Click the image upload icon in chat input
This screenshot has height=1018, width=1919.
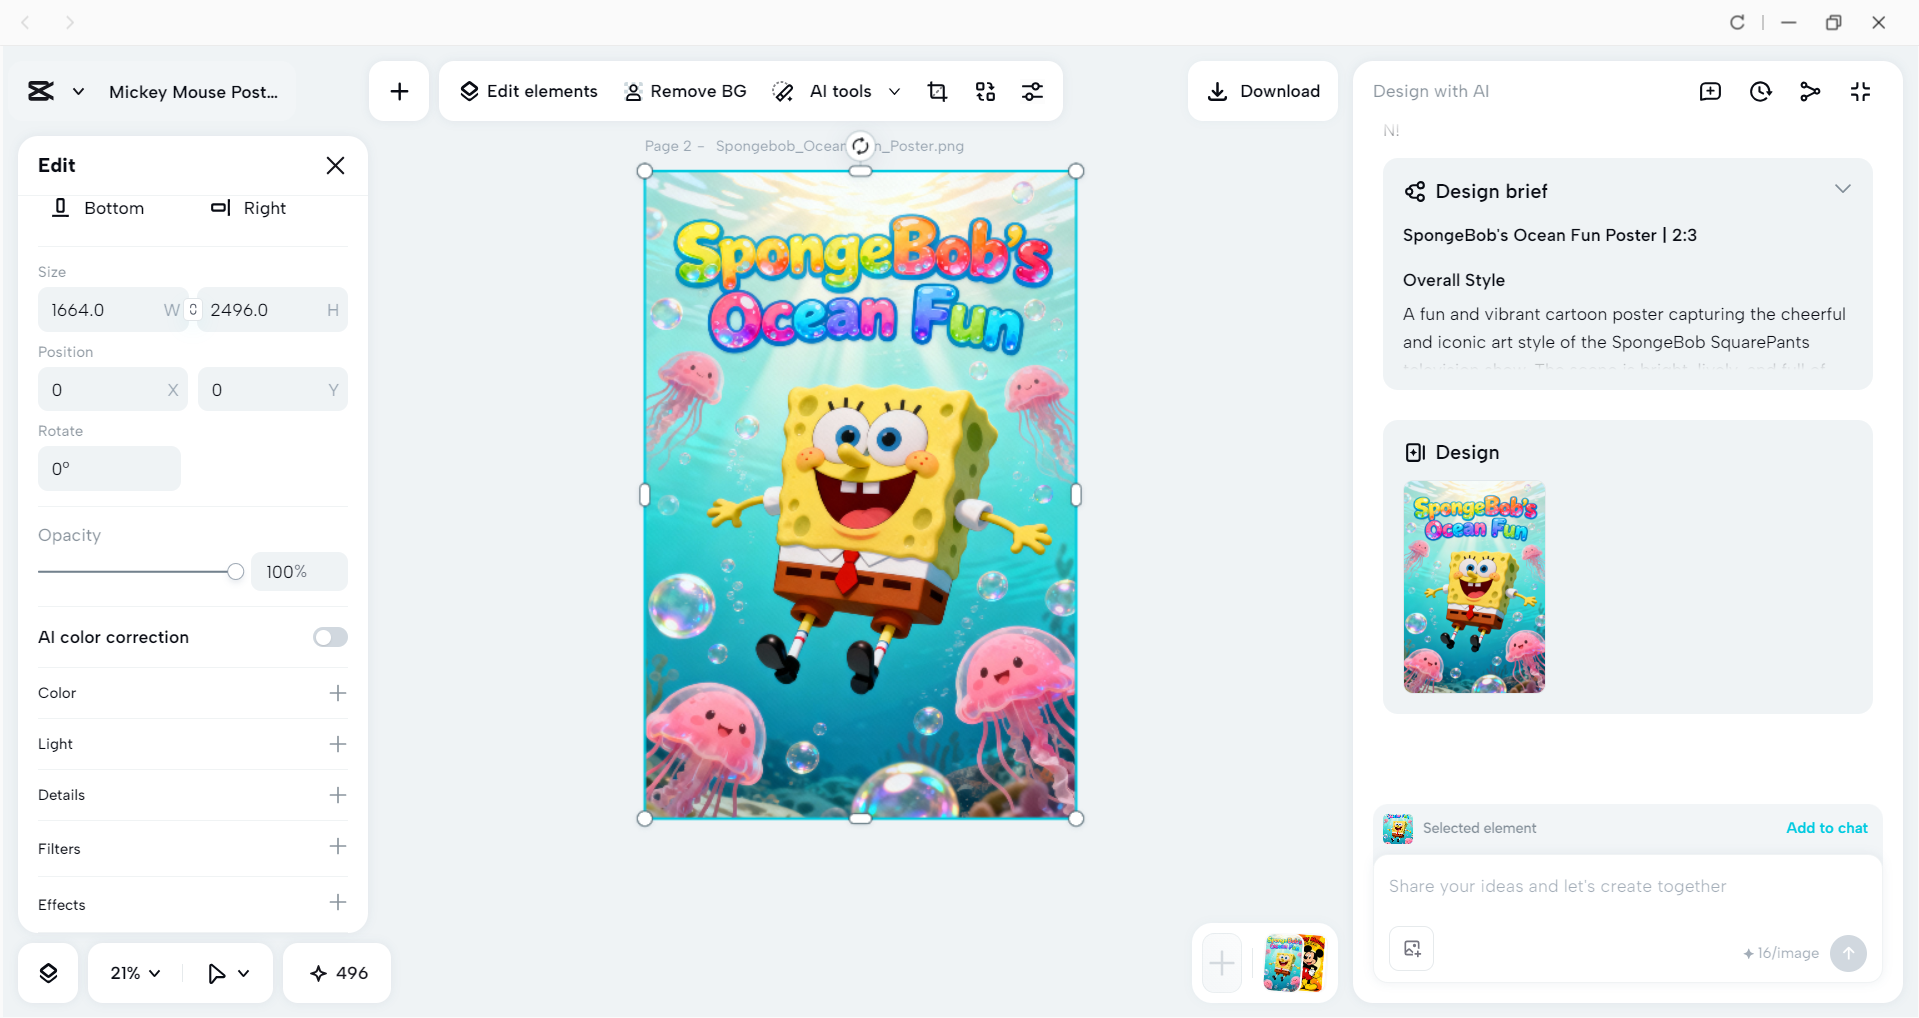point(1411,948)
